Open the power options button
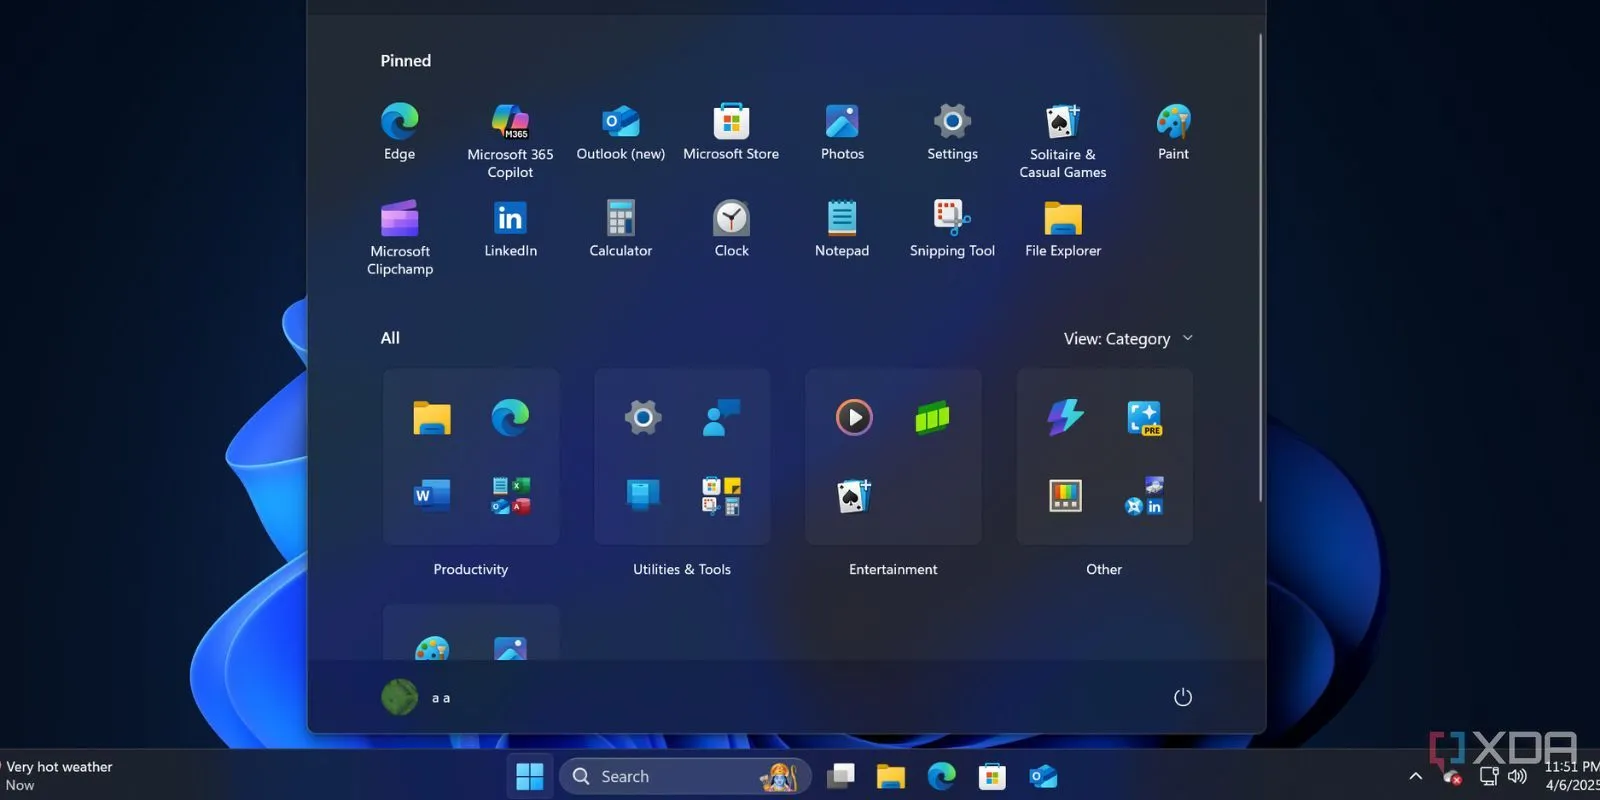 coord(1182,697)
